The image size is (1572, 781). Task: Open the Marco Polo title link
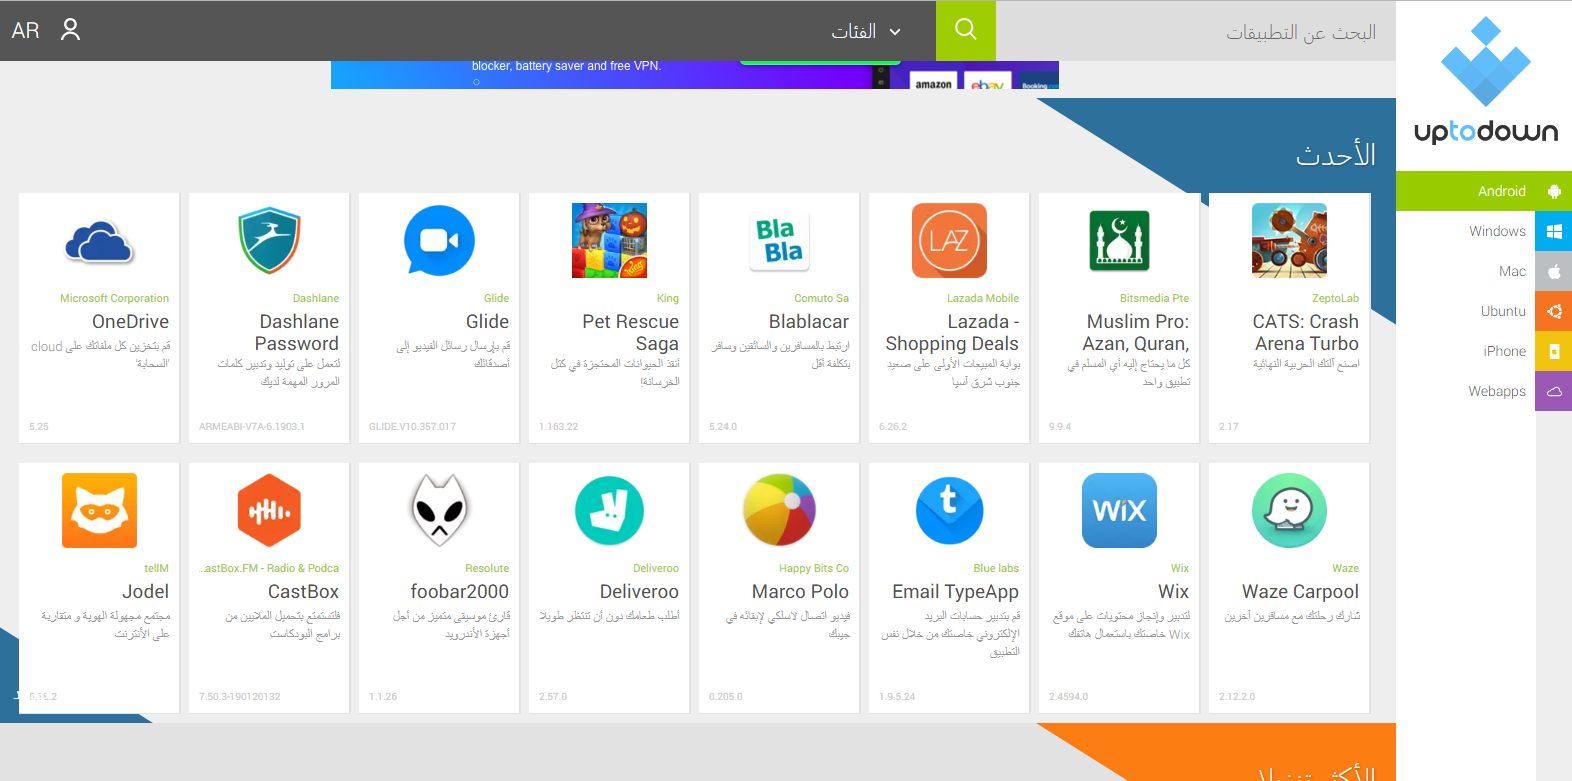click(x=800, y=592)
